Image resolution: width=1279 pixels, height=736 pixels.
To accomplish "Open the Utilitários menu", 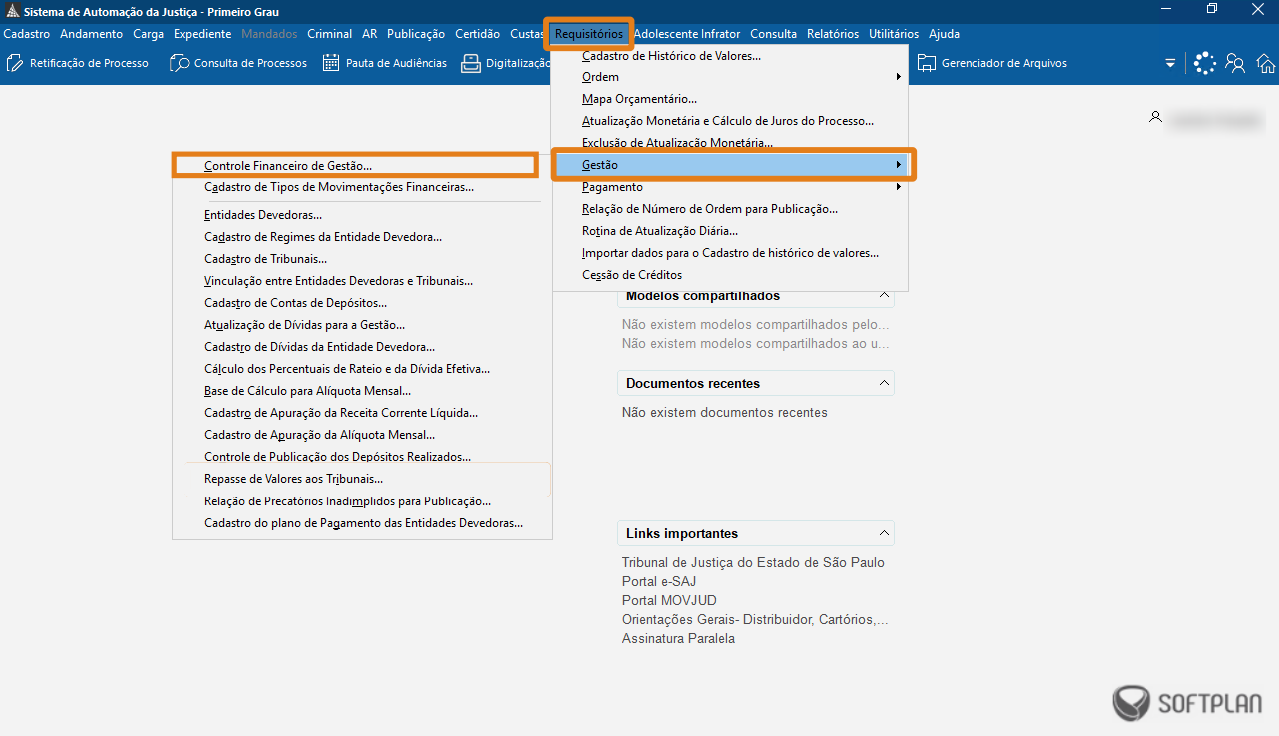I will (894, 34).
